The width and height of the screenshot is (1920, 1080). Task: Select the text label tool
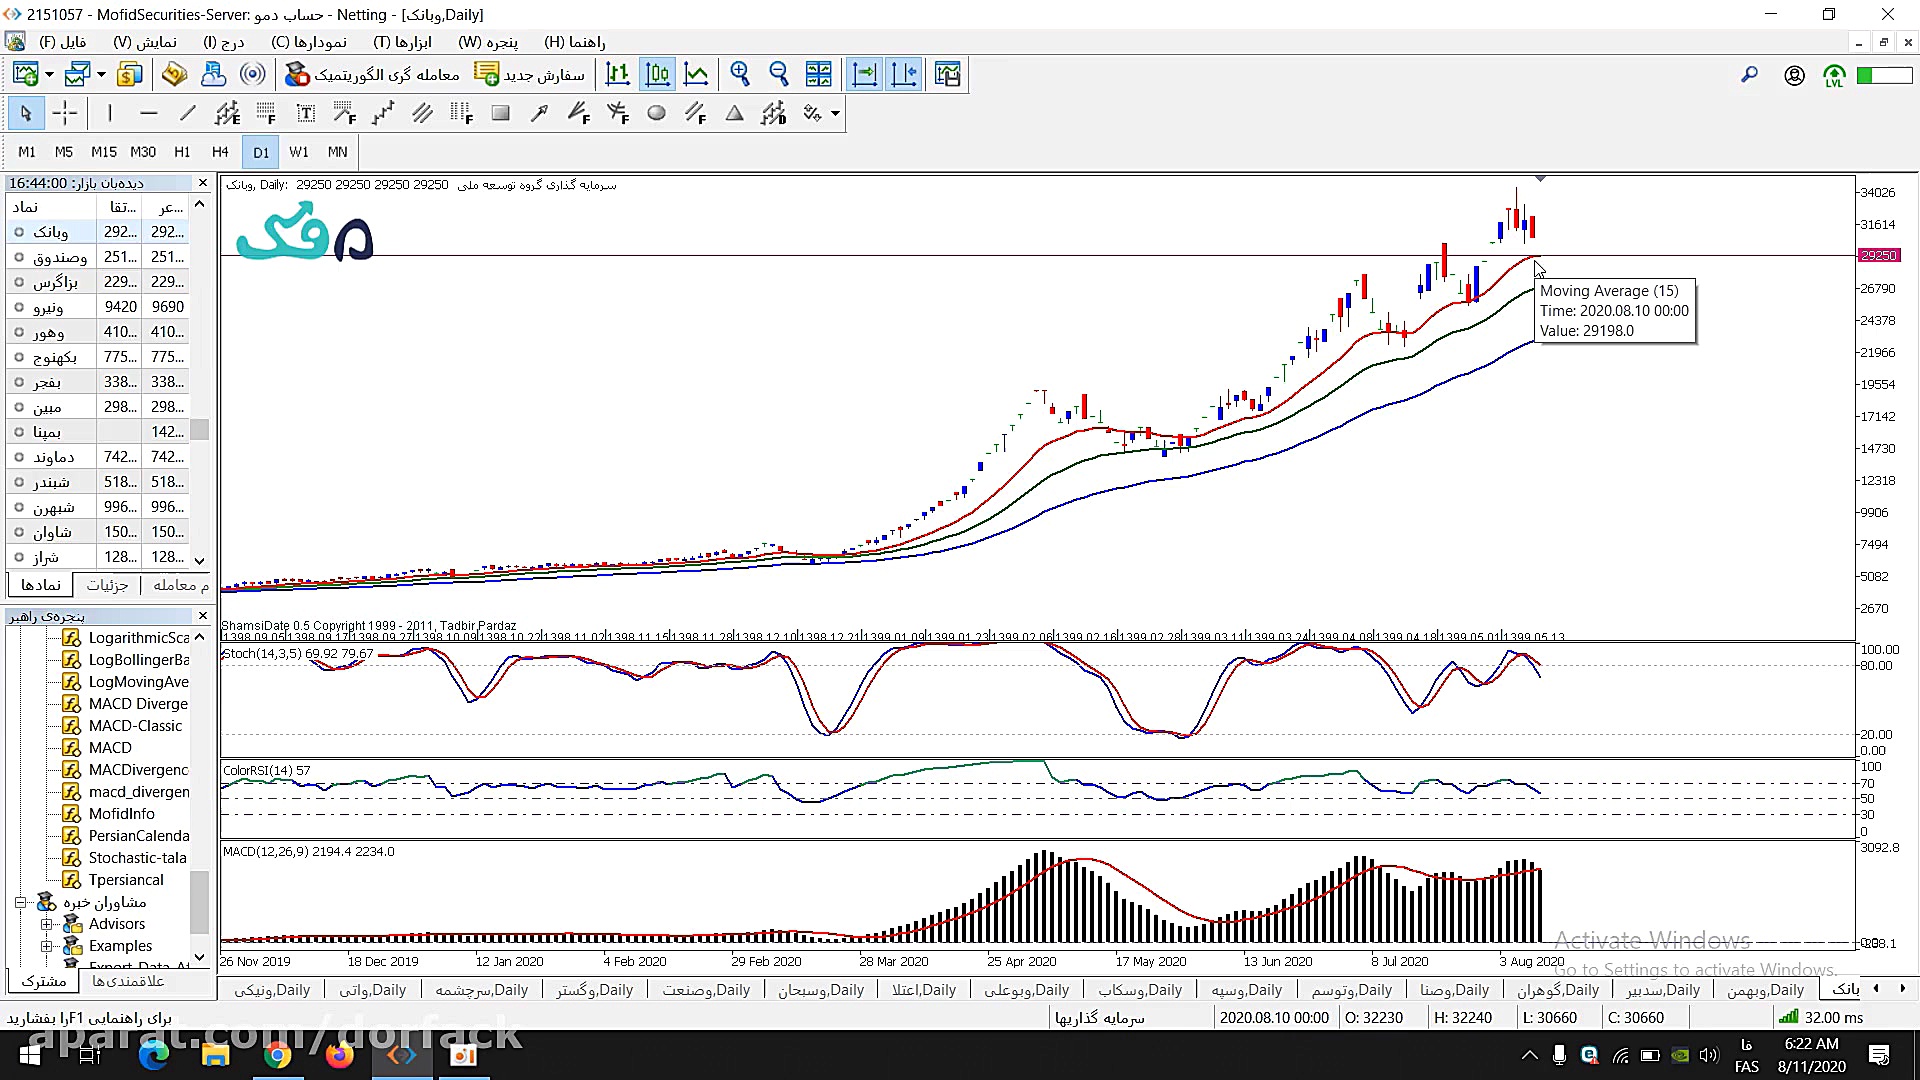pos(306,113)
